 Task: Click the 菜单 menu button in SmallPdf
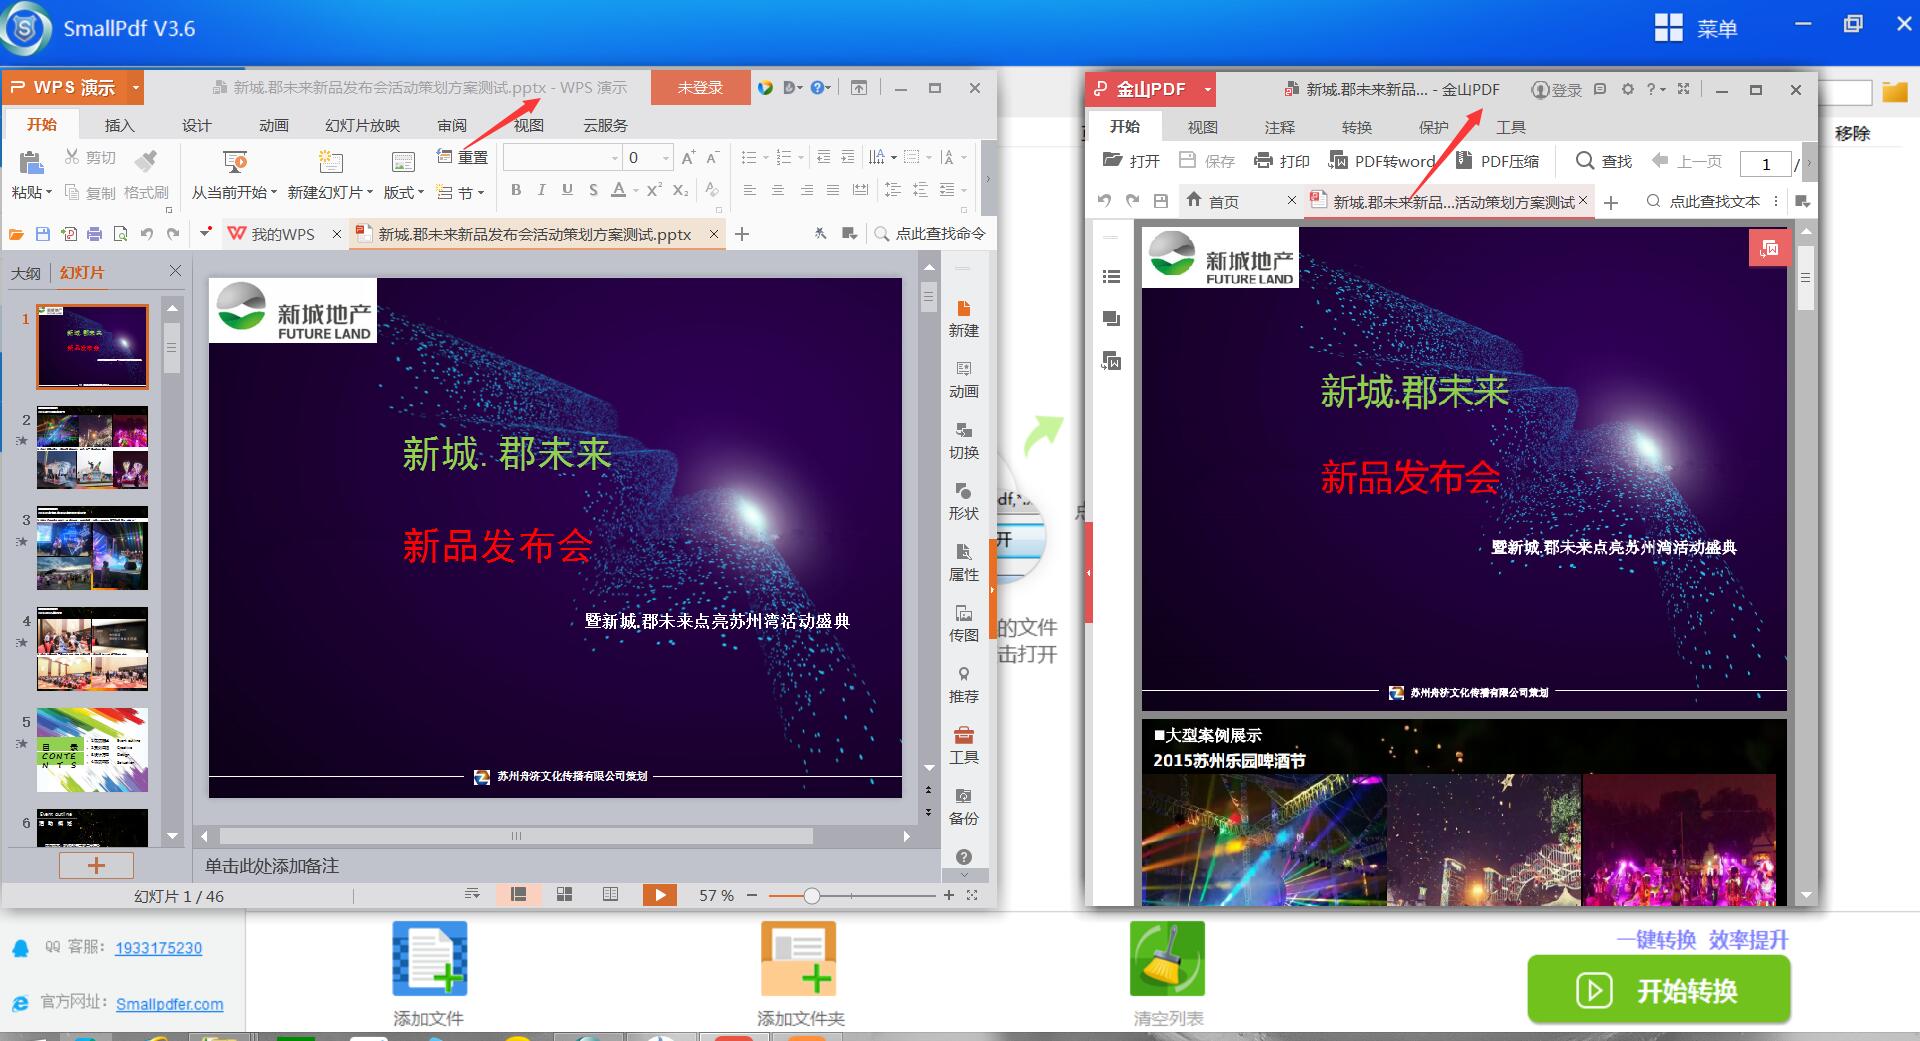click(x=1696, y=28)
